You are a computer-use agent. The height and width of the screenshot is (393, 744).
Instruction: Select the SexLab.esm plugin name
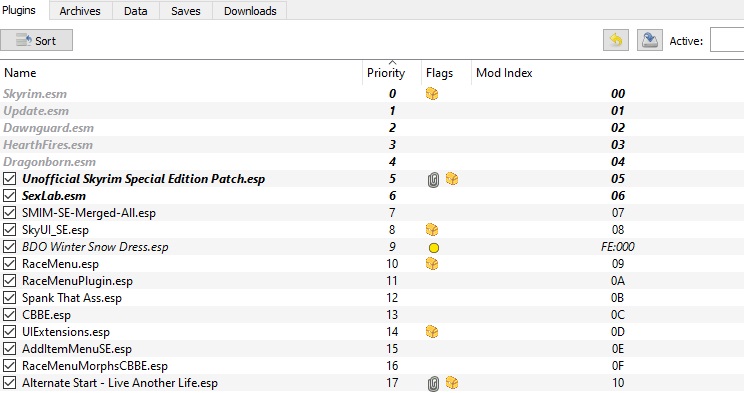point(54,196)
